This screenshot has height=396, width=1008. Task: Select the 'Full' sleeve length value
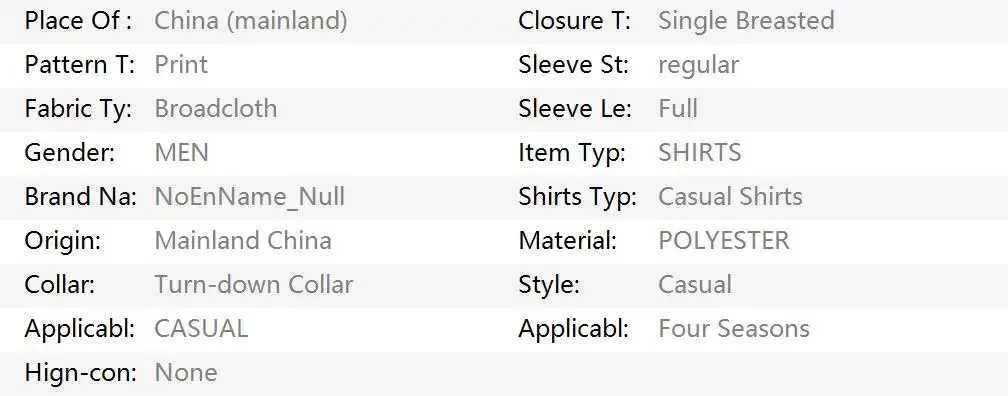coord(678,109)
